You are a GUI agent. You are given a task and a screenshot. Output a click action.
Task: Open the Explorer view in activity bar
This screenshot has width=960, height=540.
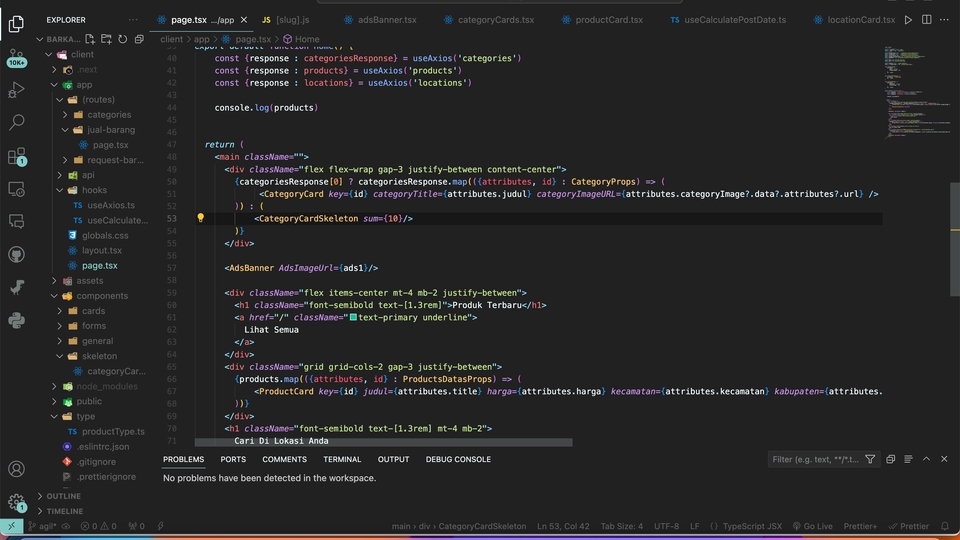pyautogui.click(x=17, y=24)
